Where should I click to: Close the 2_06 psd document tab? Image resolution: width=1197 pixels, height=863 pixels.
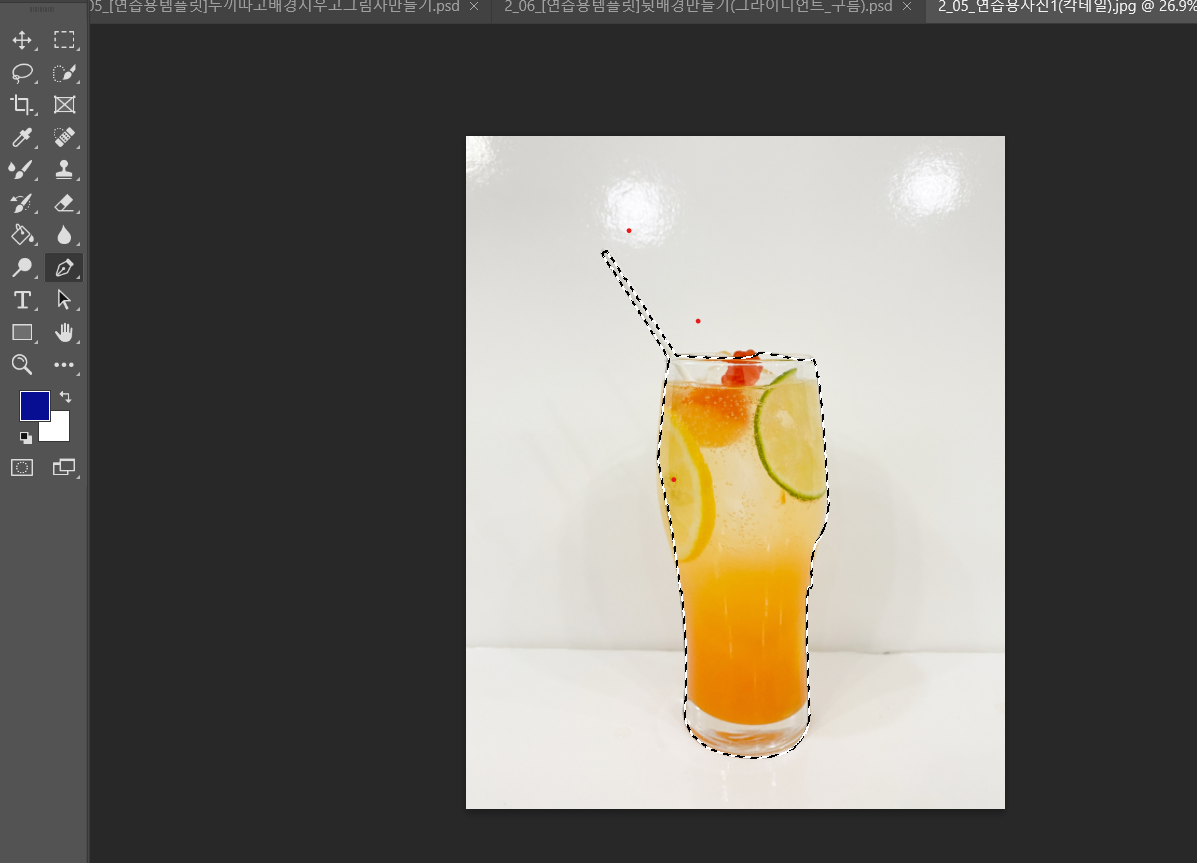coord(907,7)
